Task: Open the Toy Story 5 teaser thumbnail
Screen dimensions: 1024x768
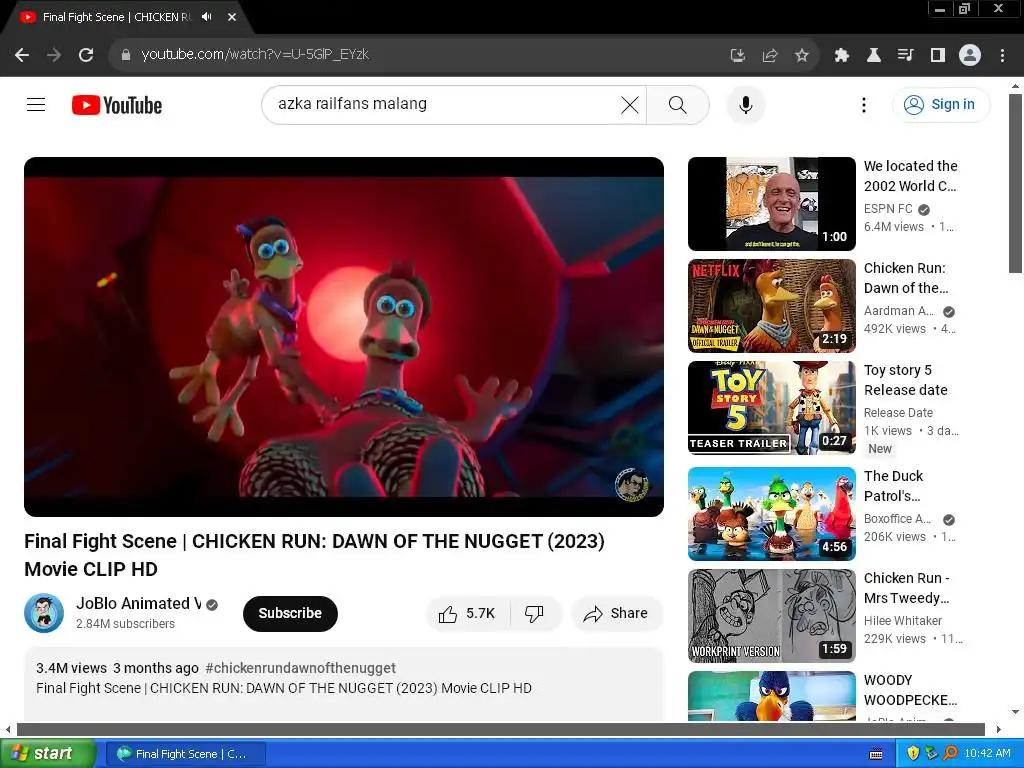Action: coord(772,408)
